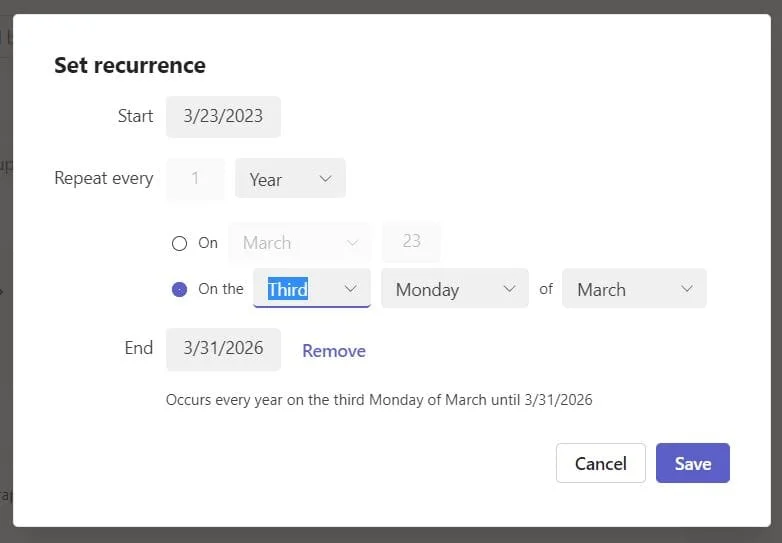Click the chevron arrow beside Year
This screenshot has width=782, height=543.
click(325, 179)
